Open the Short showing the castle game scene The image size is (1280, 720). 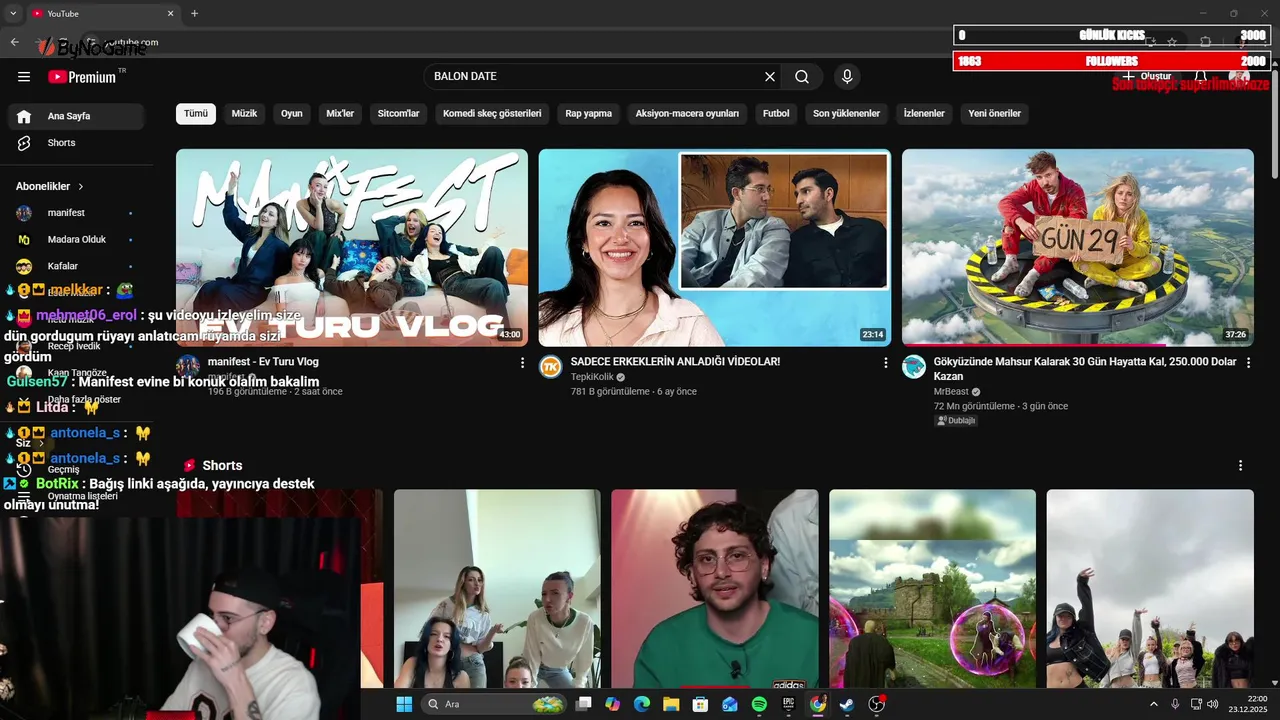pos(933,589)
